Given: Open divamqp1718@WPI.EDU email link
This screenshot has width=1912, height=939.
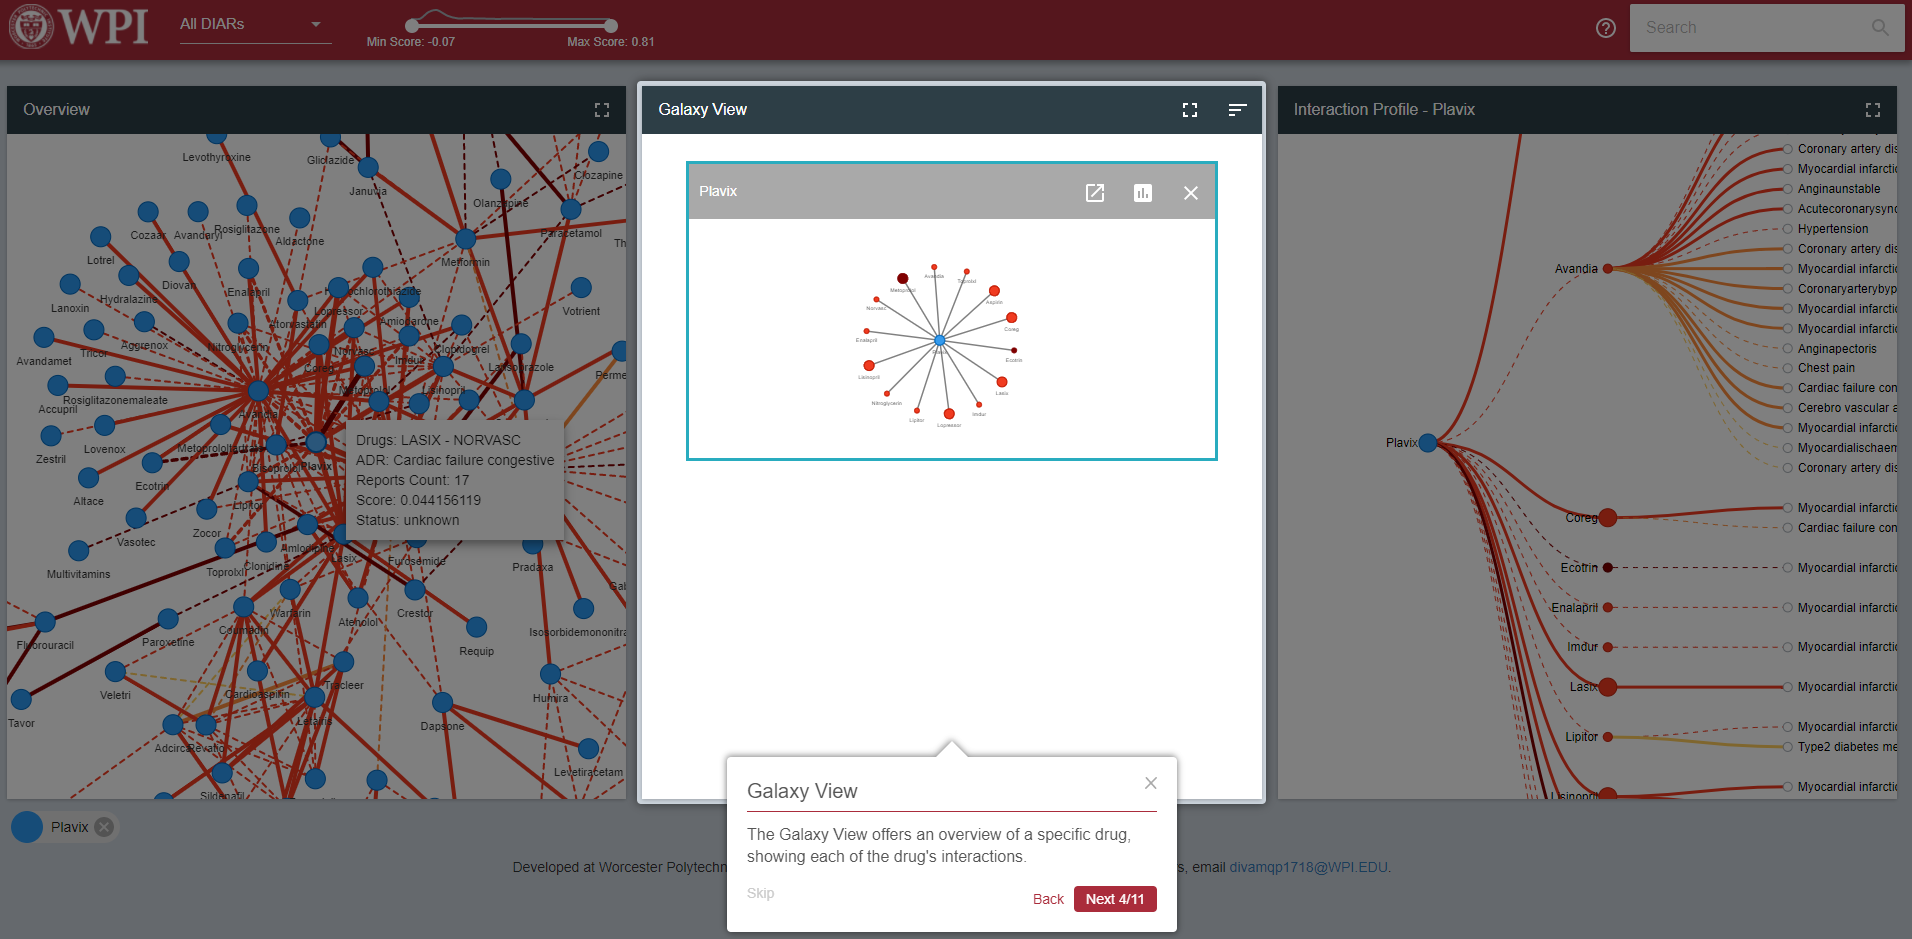Looking at the screenshot, I should (1308, 867).
